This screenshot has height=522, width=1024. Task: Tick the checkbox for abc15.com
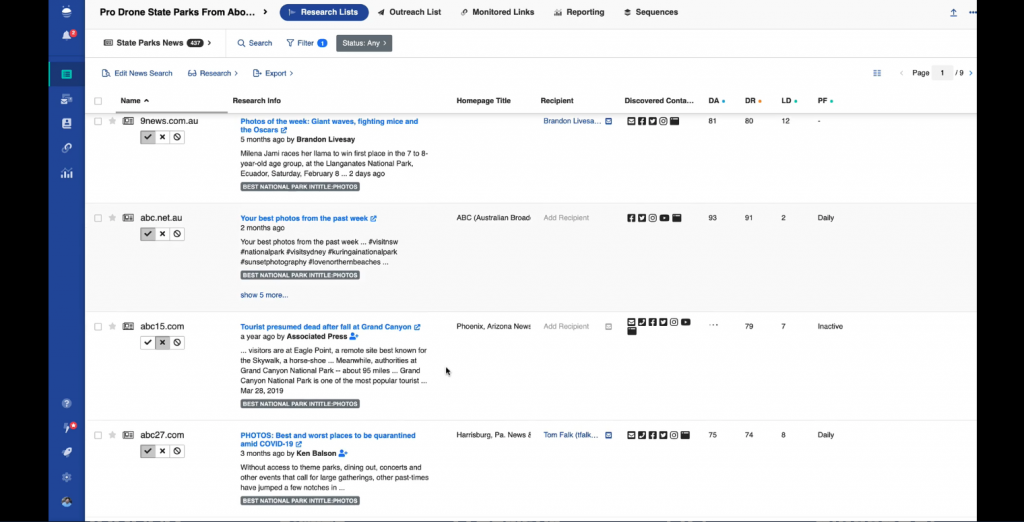tap(98, 326)
